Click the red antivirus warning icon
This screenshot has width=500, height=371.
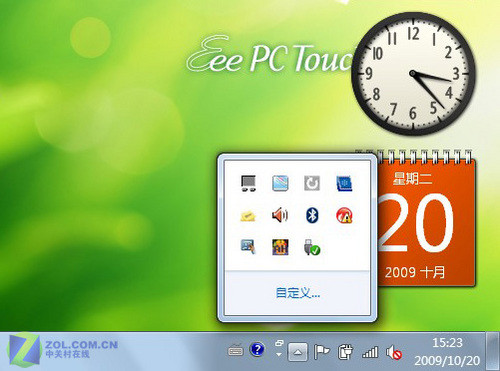pyautogui.click(x=344, y=215)
